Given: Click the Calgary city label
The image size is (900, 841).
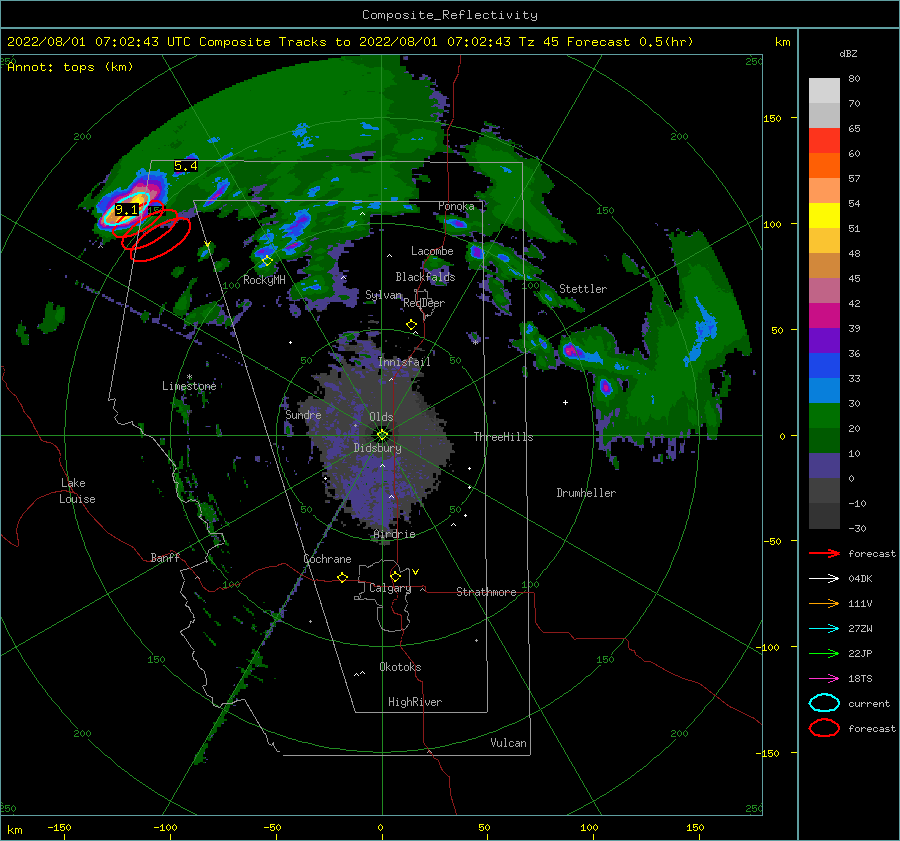Looking at the screenshot, I should (390, 588).
